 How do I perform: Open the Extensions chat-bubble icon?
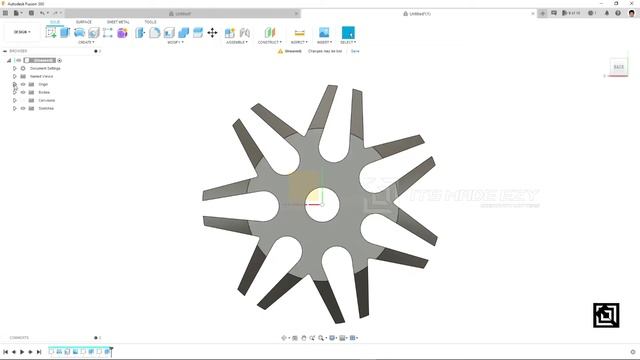554,13
